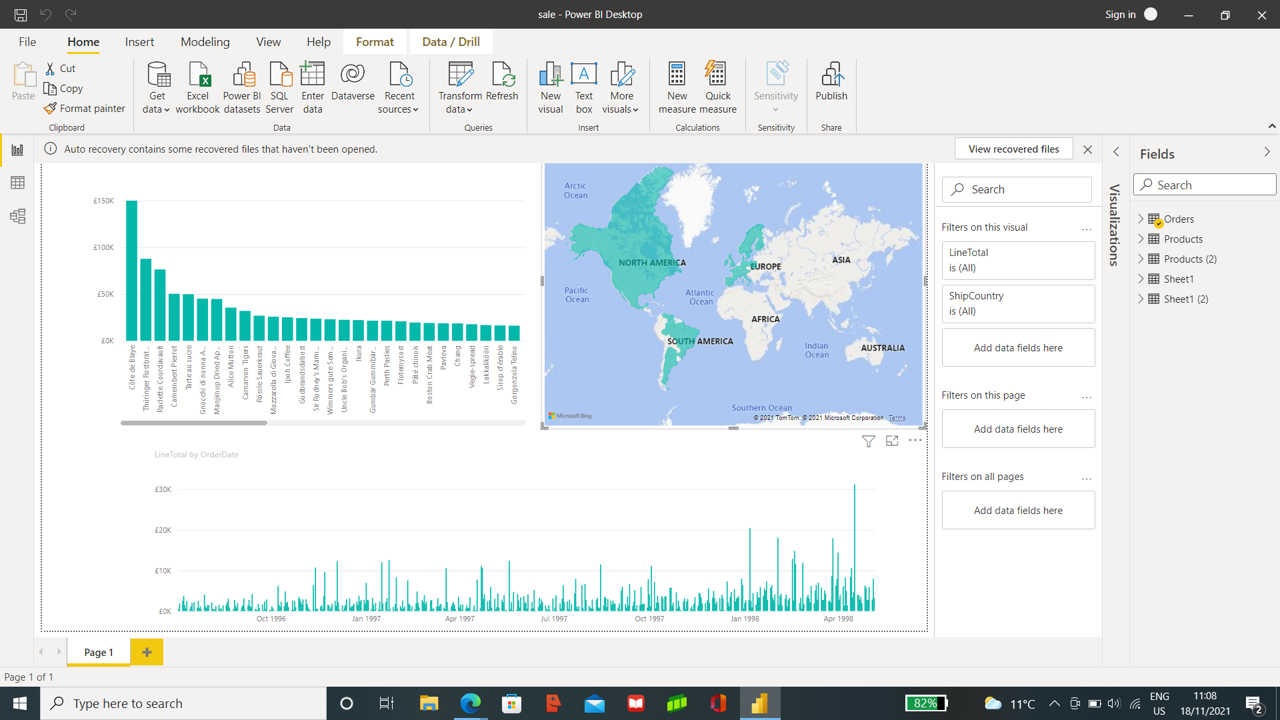
Task: Create a Quick measure
Action: click(x=717, y=88)
